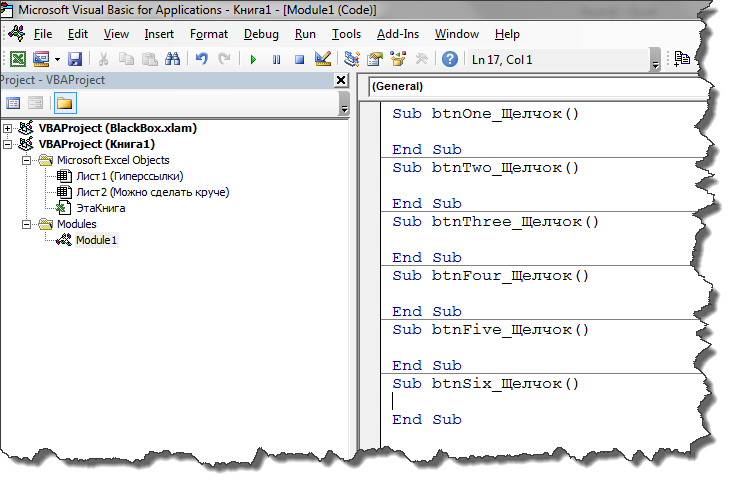Image resolution: width=737 pixels, height=490 pixels.
Task: Click the View Object icon in Project panel
Action: [x=36, y=103]
